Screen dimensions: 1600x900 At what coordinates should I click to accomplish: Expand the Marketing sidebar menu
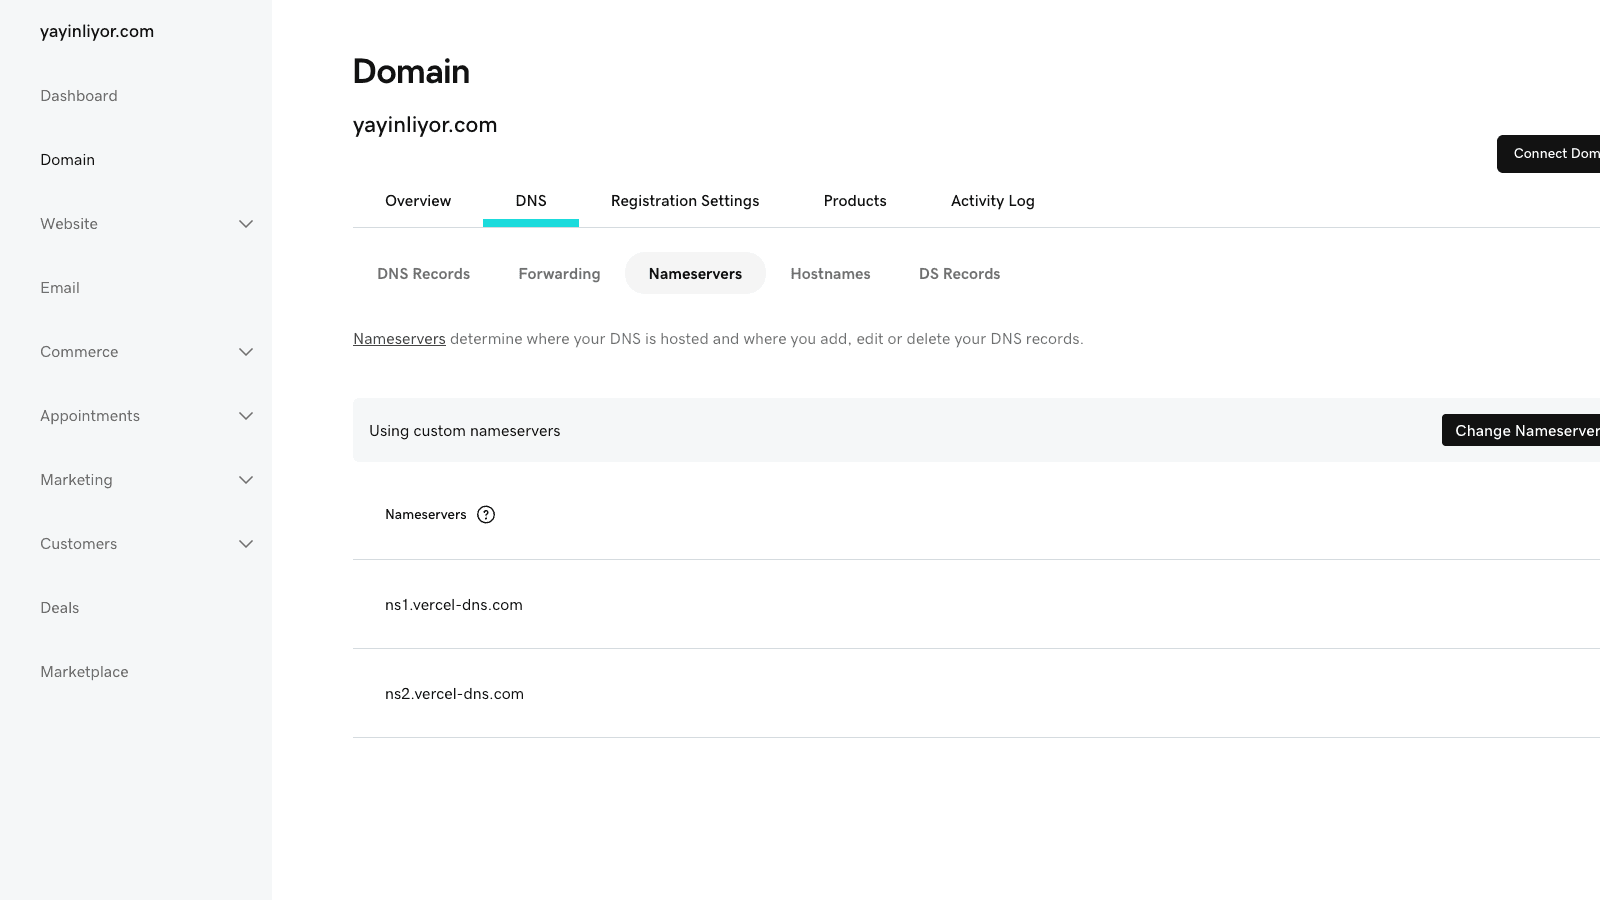245,480
